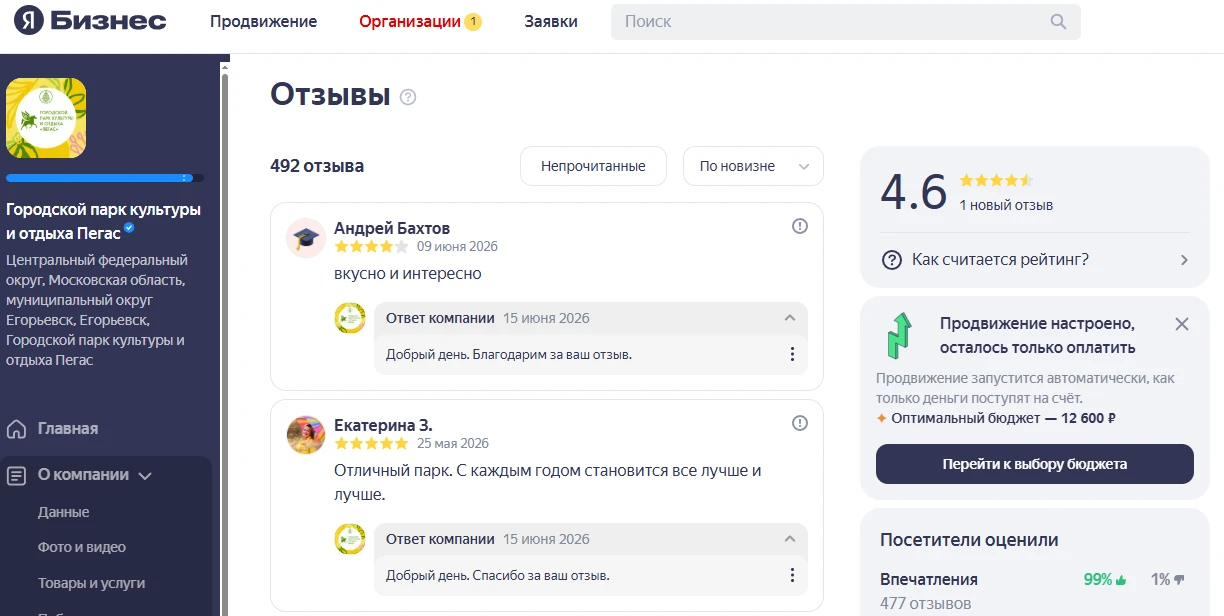Click the help icon next to Отзывы heading
Image resolution: width=1224 pixels, height=616 pixels.
[x=408, y=97]
